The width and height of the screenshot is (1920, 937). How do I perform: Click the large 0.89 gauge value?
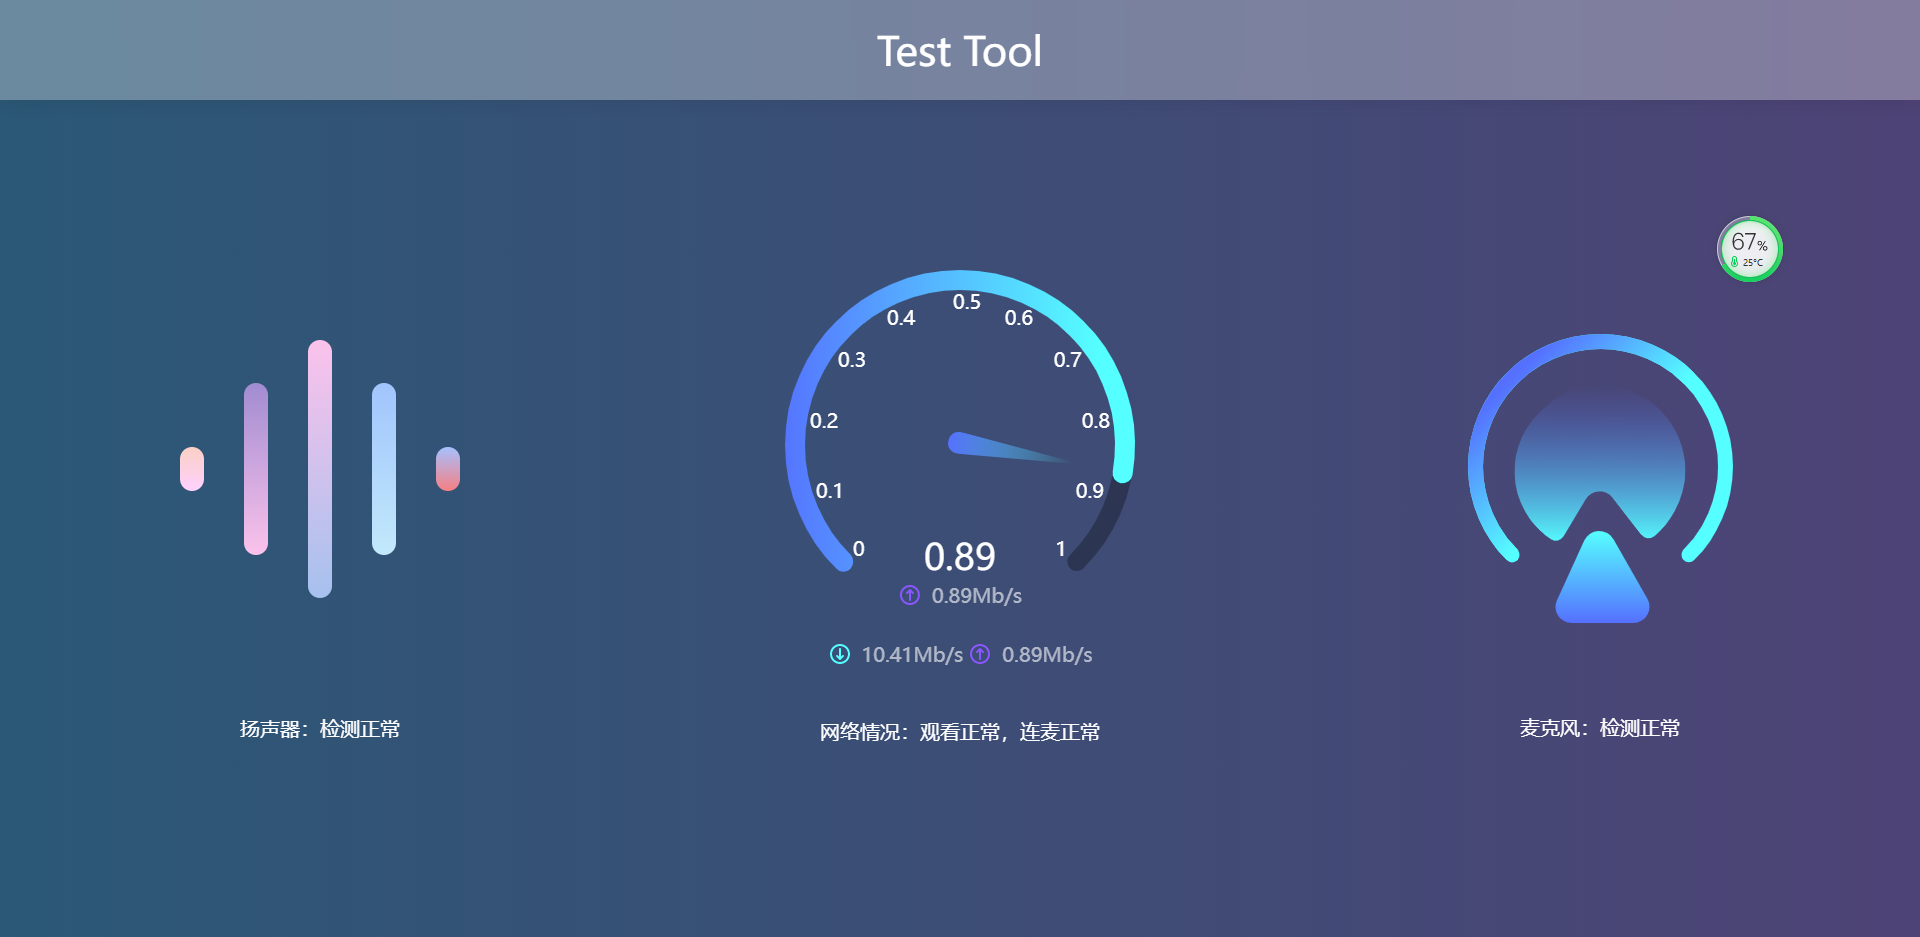959,557
